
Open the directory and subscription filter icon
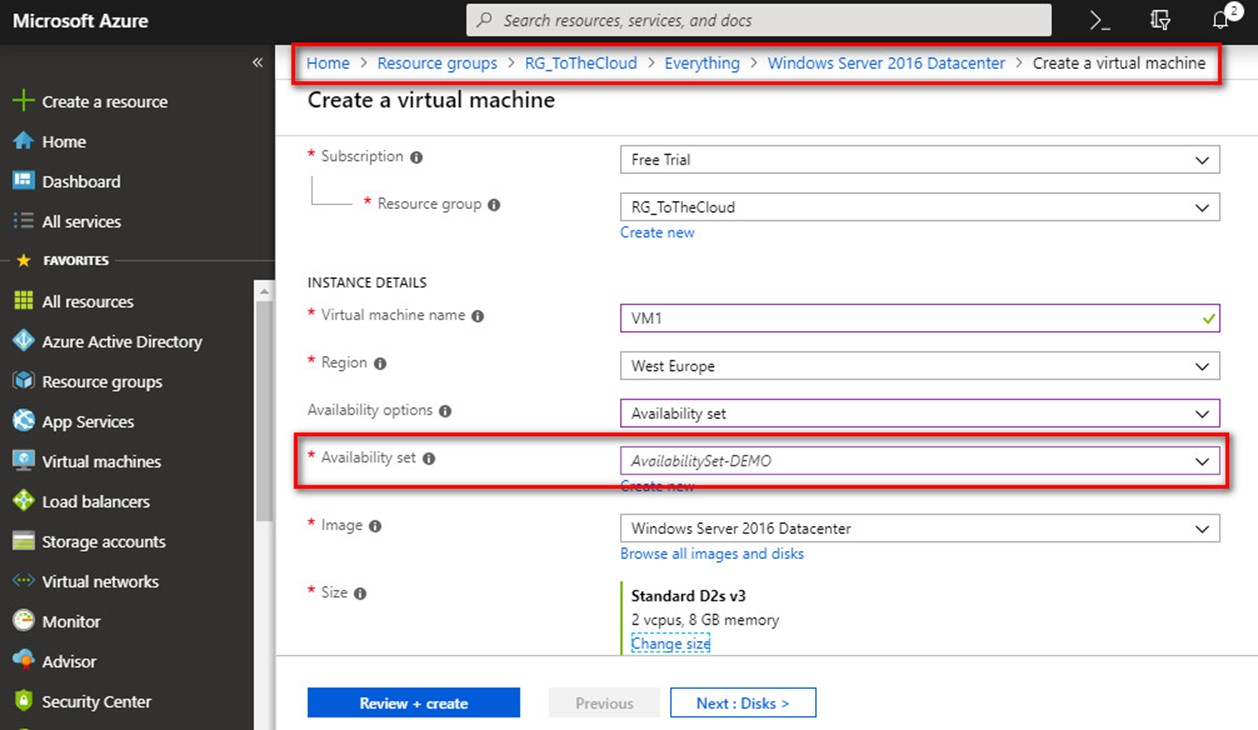(x=1160, y=21)
